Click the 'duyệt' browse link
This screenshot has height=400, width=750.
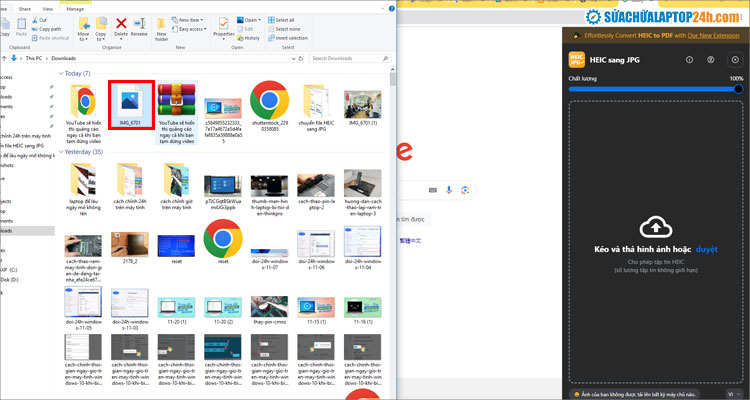click(707, 249)
